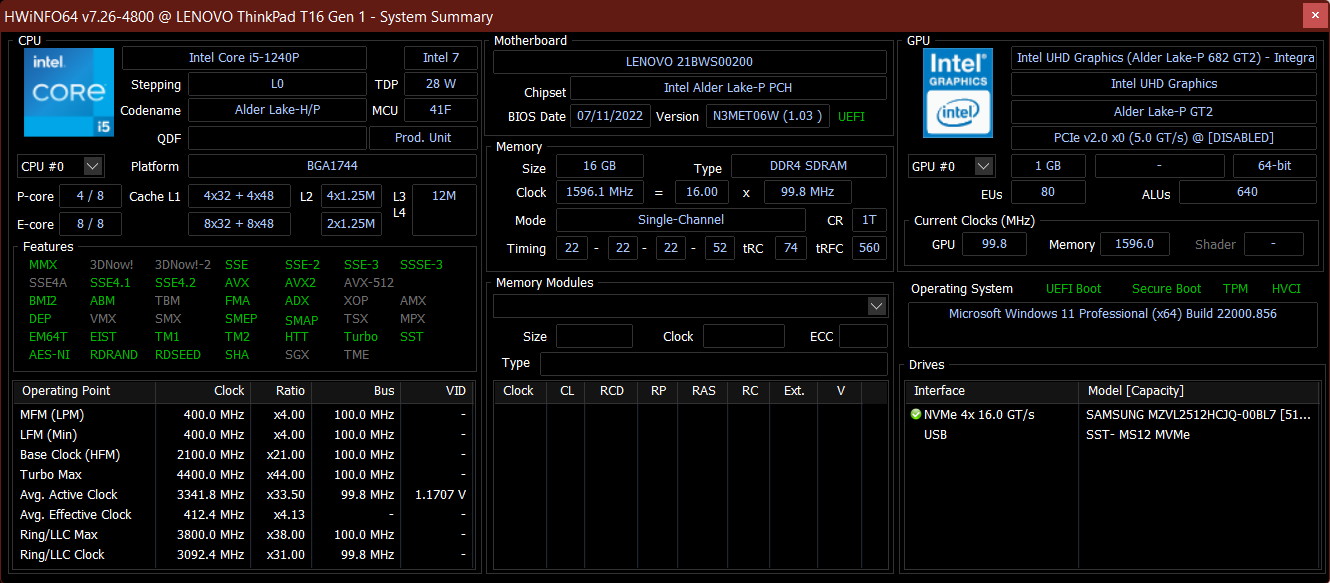Image resolution: width=1330 pixels, height=583 pixels.
Task: Click the TDP value 28 W
Action: [x=441, y=84]
